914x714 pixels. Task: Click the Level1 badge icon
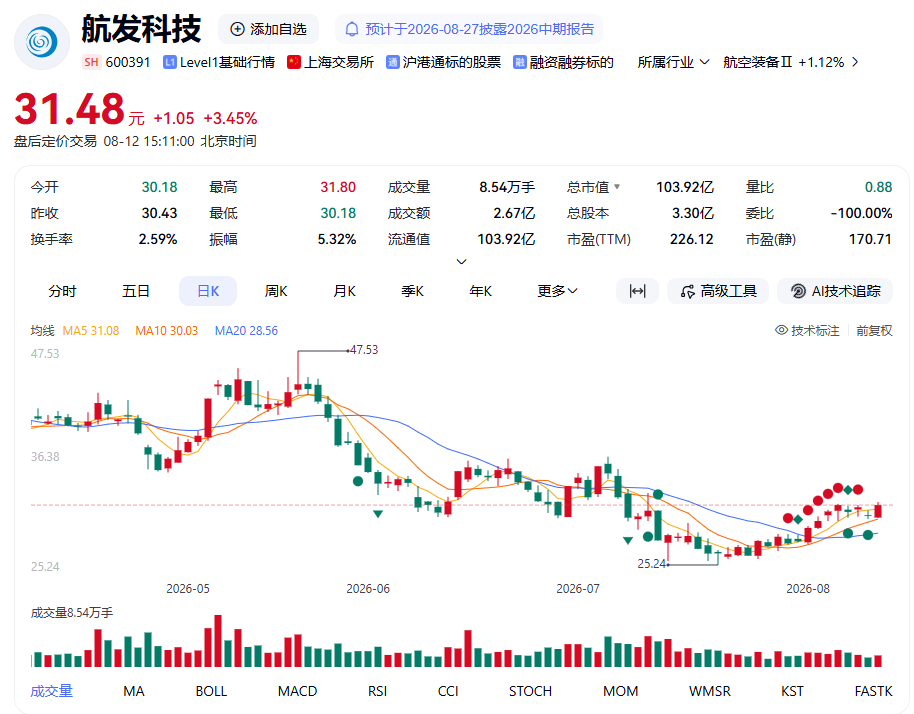[170, 62]
